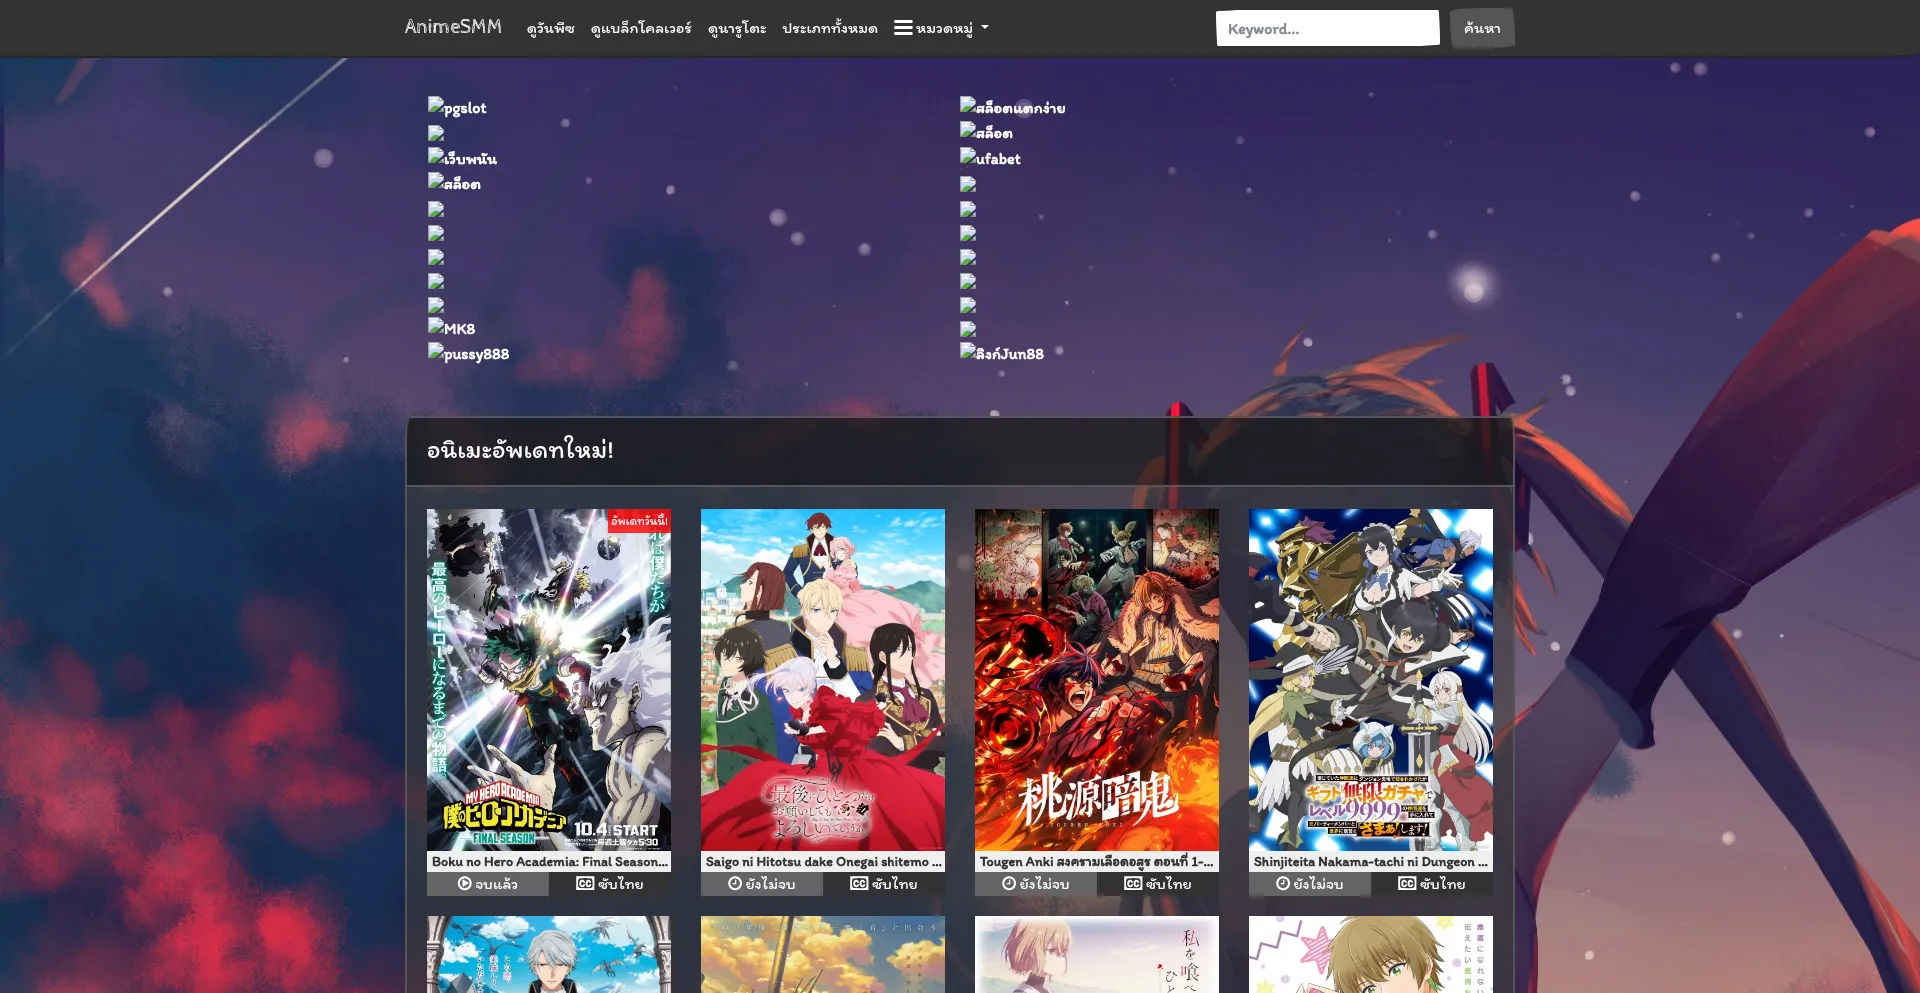
Task: Click the Shinjiteita Nakama-tachi ni Dungeon title
Action: click(x=1370, y=861)
